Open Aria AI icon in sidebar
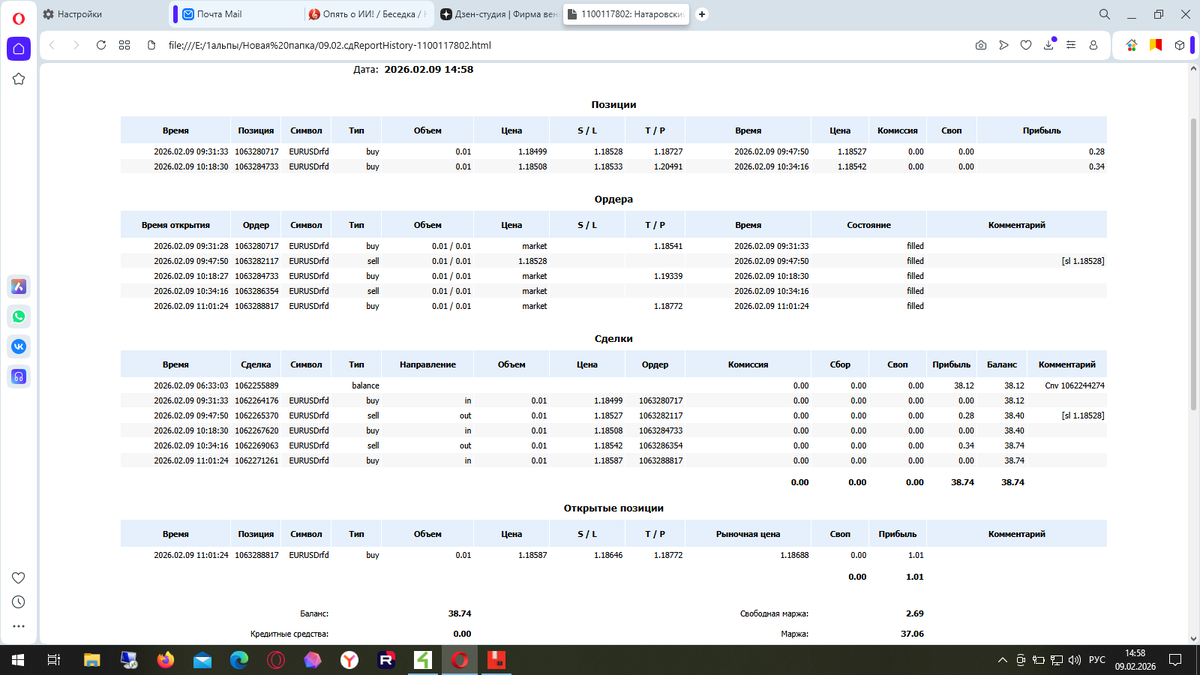 (18, 287)
